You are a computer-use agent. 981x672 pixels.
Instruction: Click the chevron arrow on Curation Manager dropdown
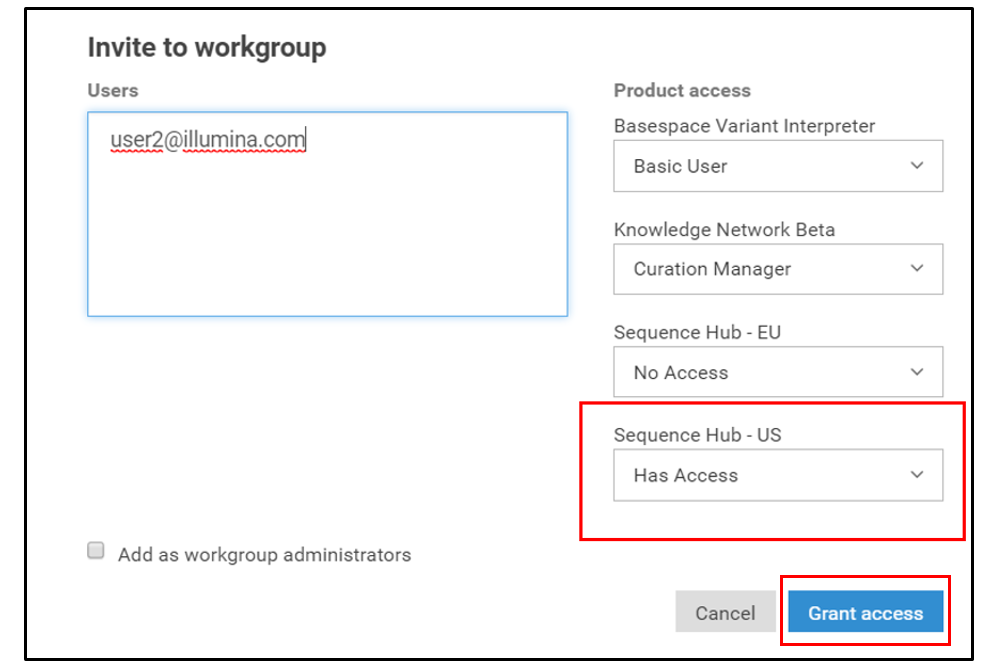[x=916, y=269]
